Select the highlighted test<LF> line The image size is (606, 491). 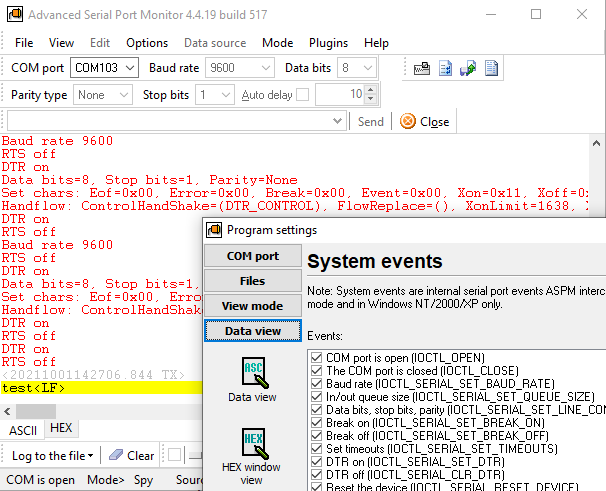tap(101, 388)
